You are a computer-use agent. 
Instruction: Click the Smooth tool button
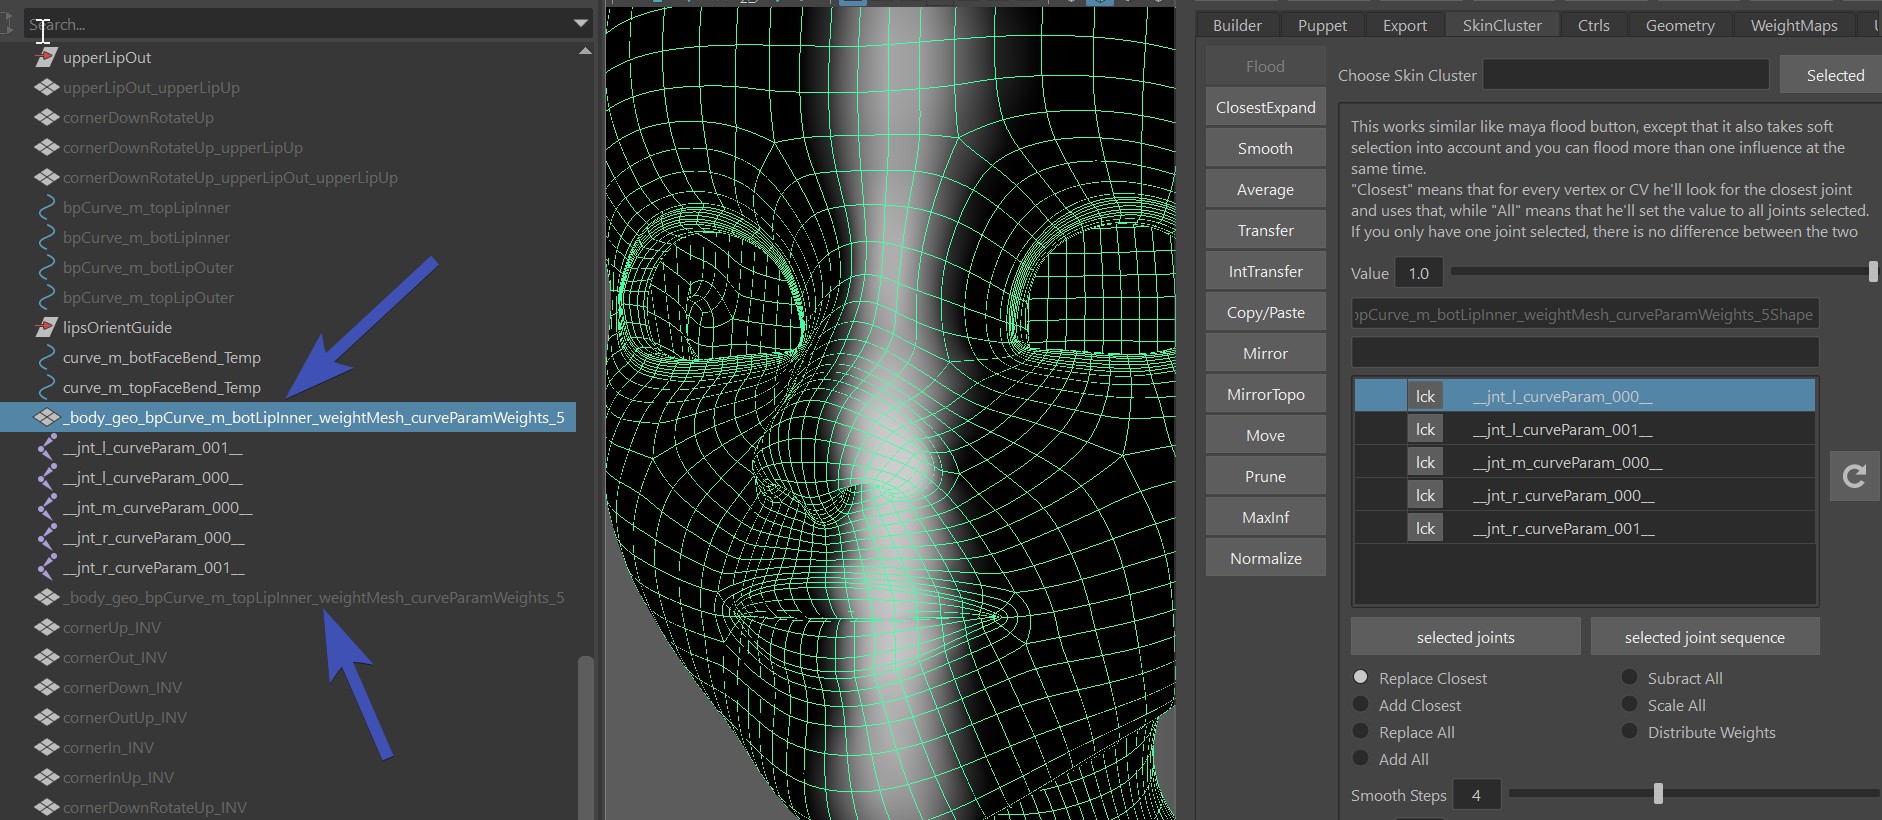(x=1265, y=148)
